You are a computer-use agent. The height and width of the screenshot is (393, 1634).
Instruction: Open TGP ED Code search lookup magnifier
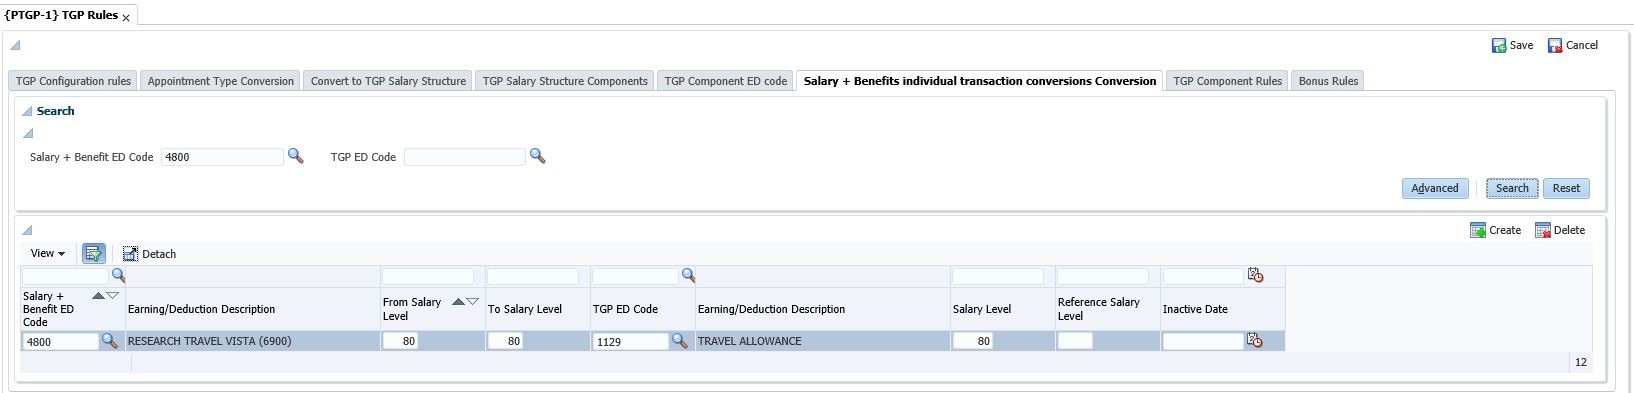(x=537, y=156)
